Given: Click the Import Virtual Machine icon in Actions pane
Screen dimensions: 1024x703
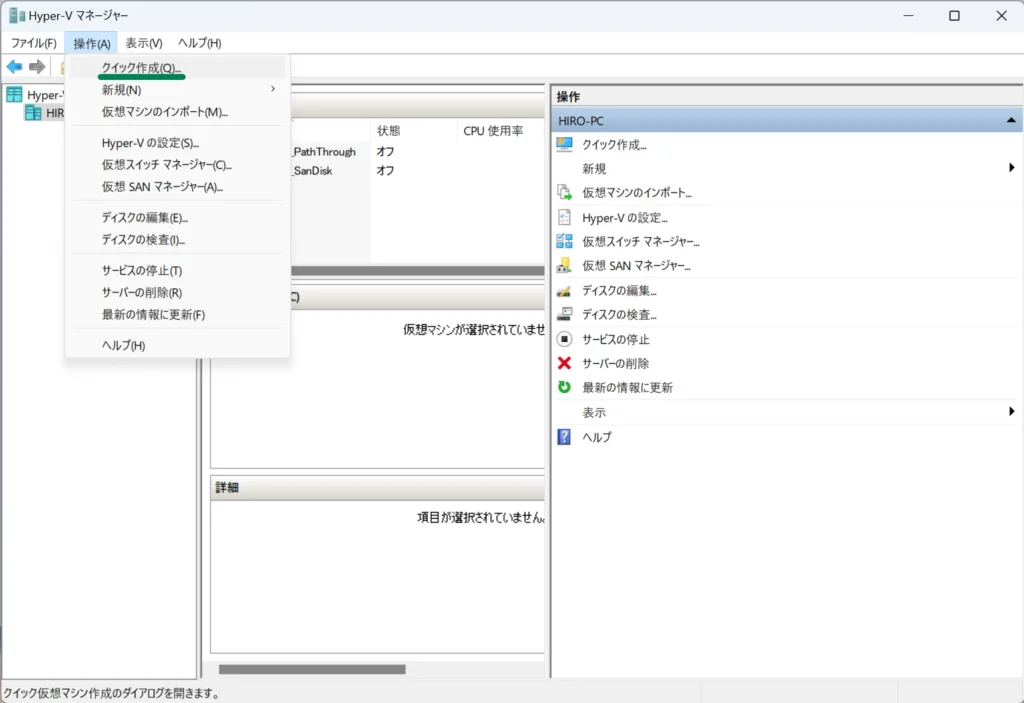Looking at the screenshot, I should (564, 192).
